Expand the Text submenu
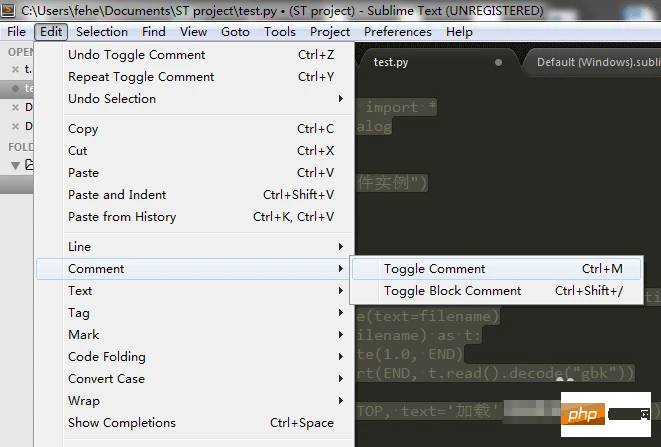The width and height of the screenshot is (661, 447). pyautogui.click(x=194, y=291)
